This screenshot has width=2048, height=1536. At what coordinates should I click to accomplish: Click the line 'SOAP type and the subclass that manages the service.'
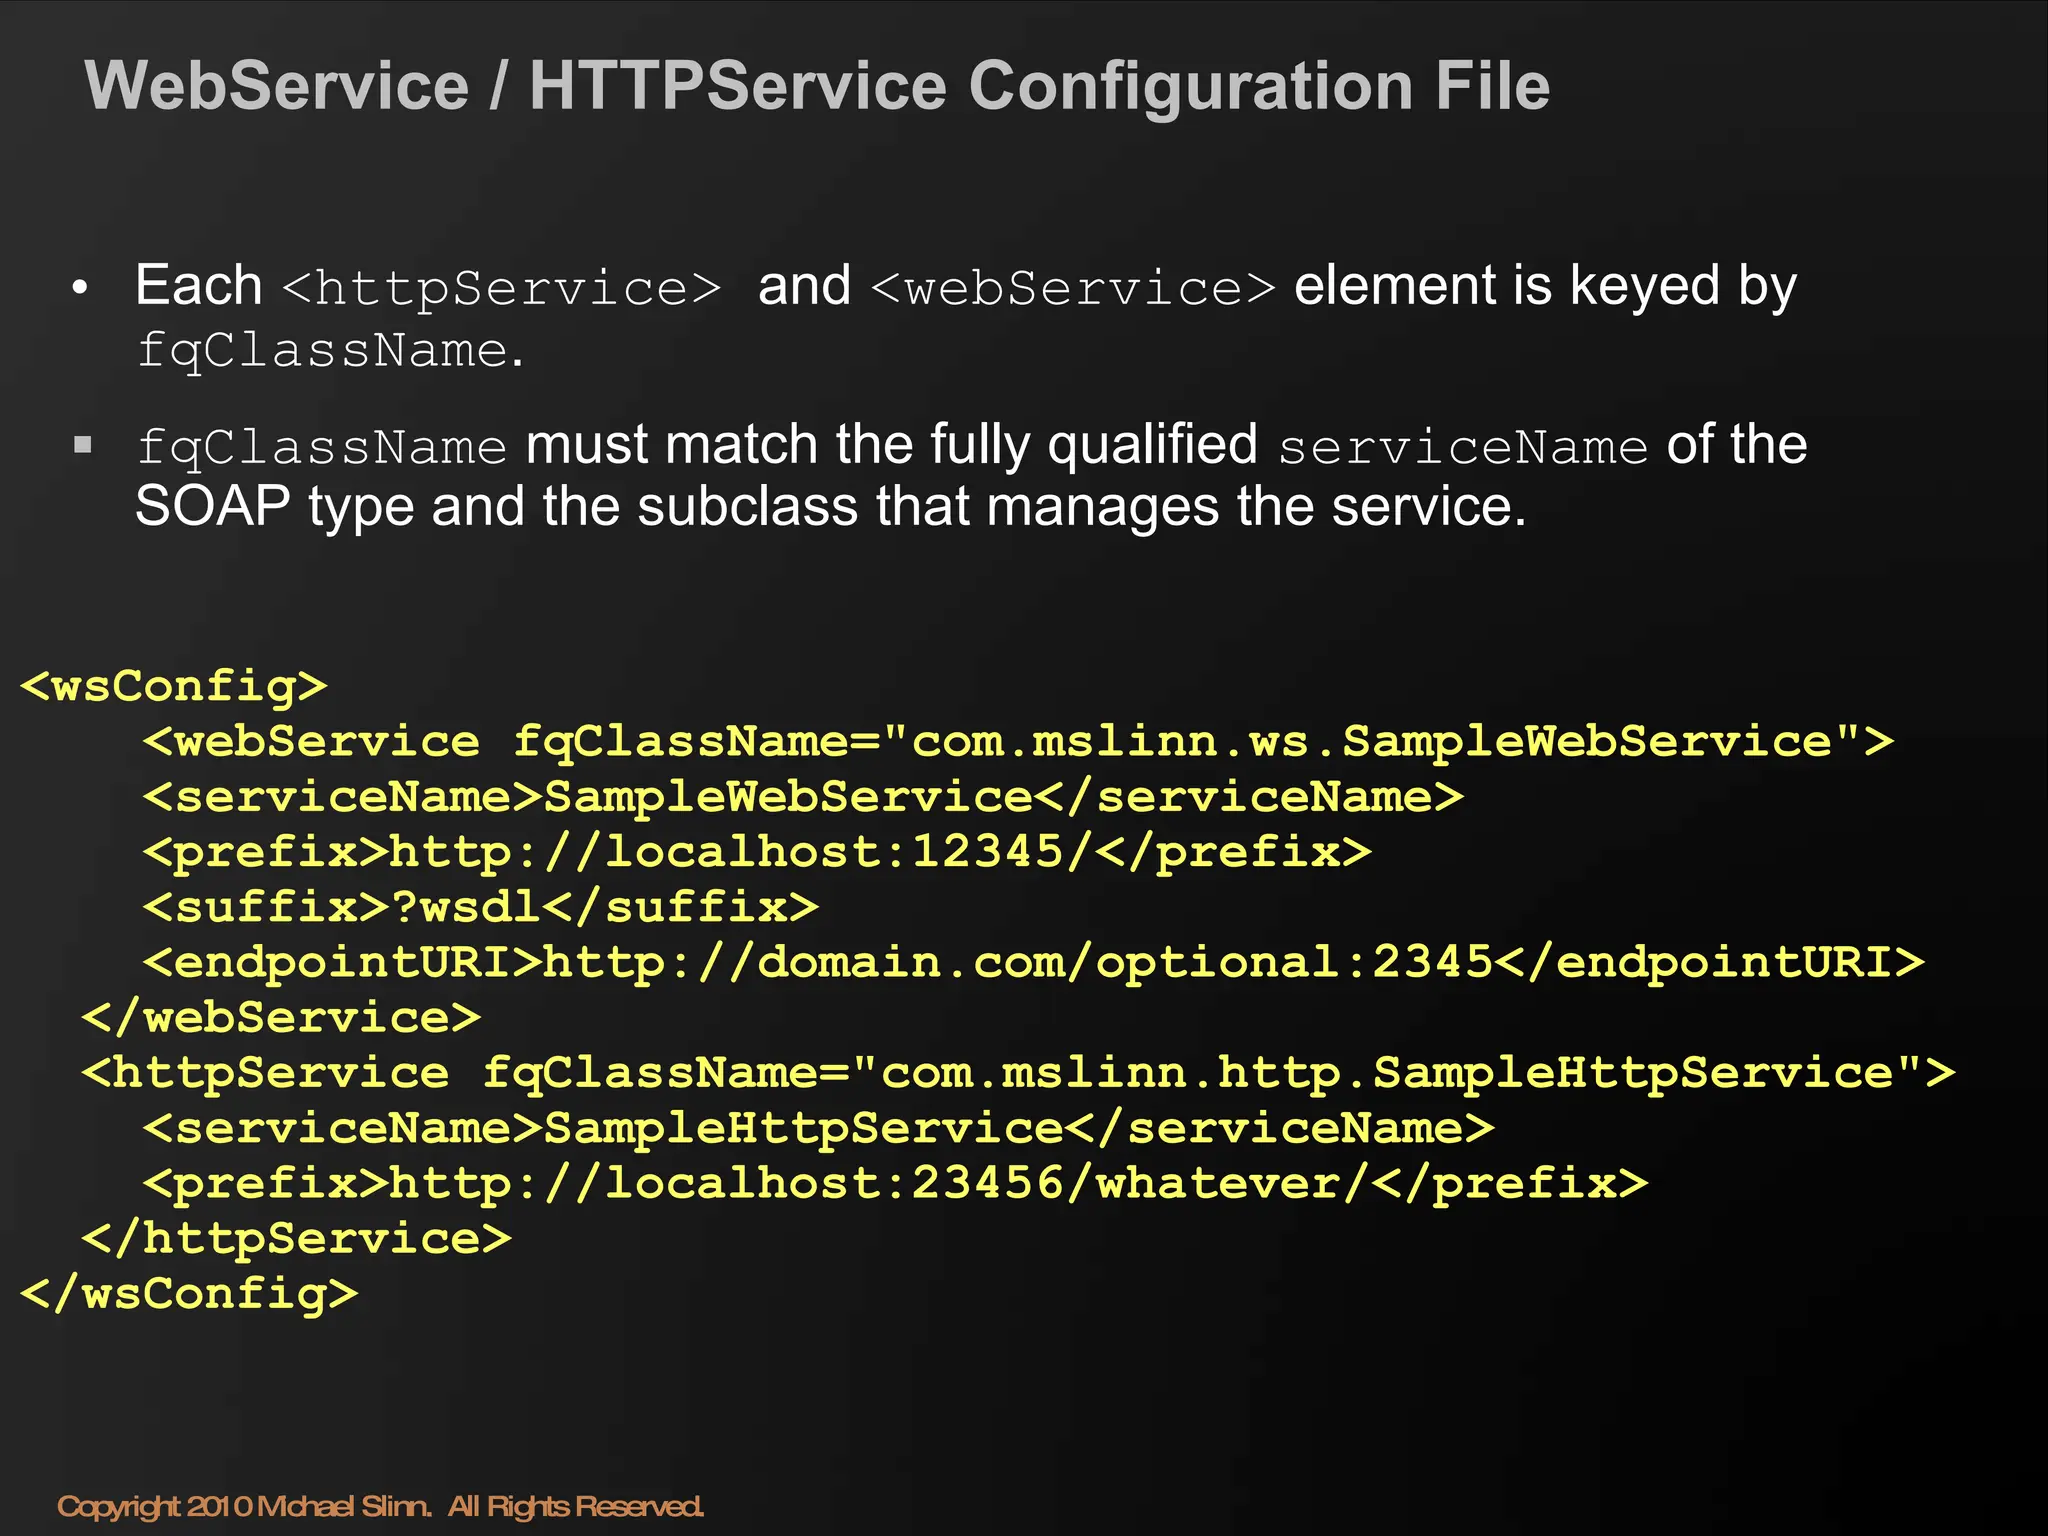[x=831, y=507]
